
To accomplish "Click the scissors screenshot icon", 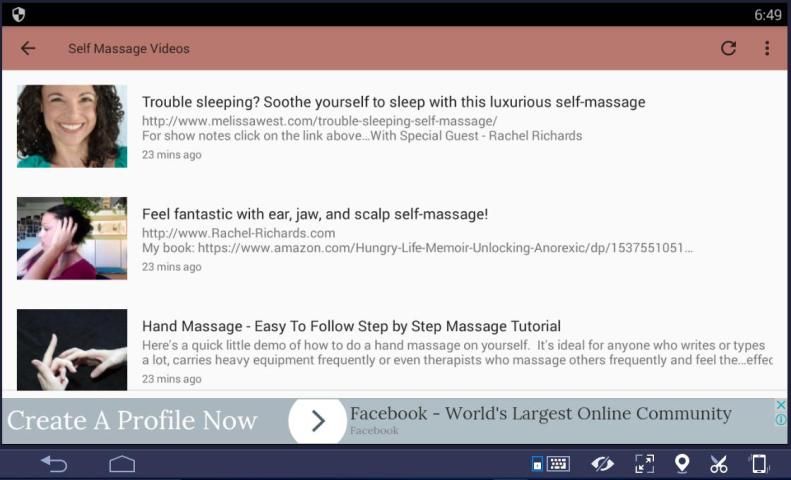I will pos(719,464).
